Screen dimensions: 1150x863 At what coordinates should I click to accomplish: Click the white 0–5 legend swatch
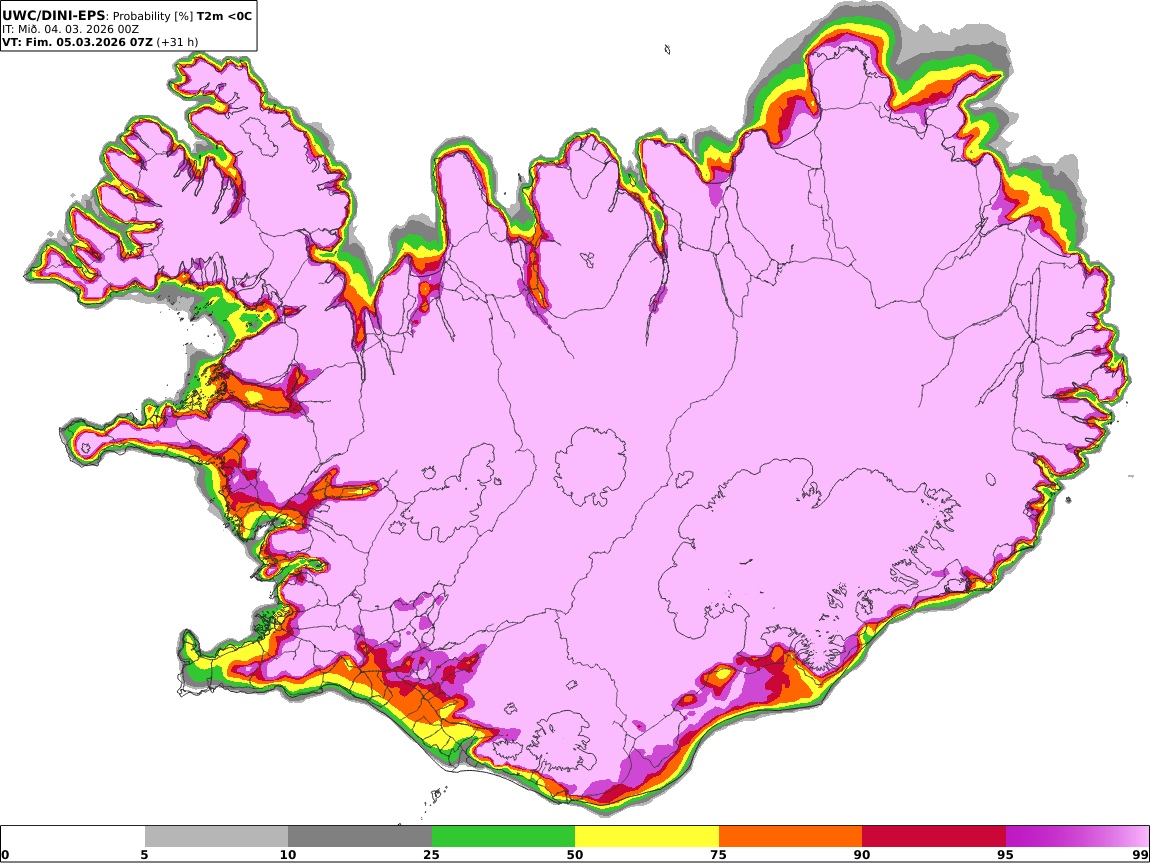coord(73,836)
